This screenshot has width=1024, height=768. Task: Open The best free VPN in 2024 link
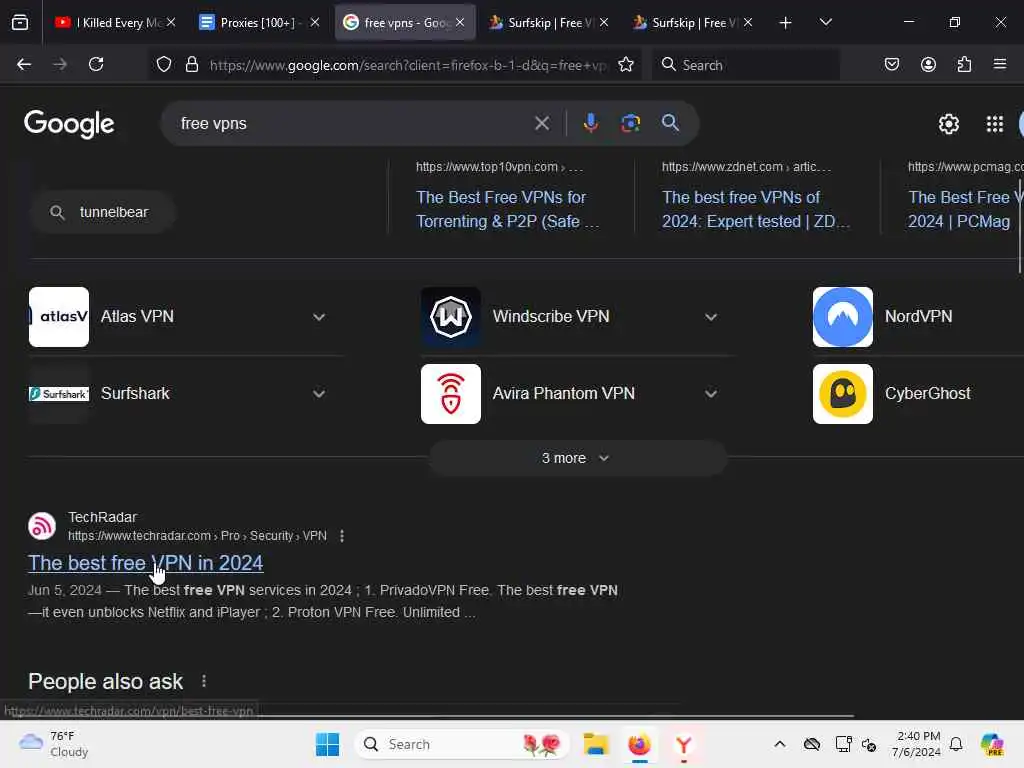pyautogui.click(x=146, y=563)
